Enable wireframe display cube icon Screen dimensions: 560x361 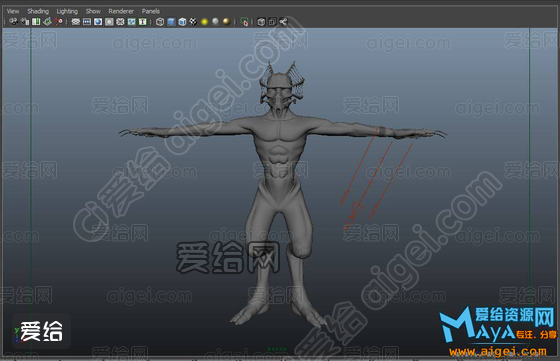click(160, 22)
